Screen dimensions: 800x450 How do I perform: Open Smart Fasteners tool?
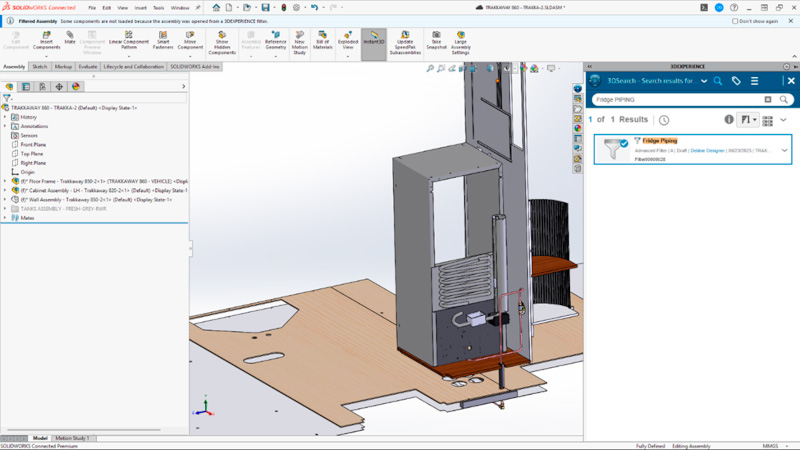(163, 36)
